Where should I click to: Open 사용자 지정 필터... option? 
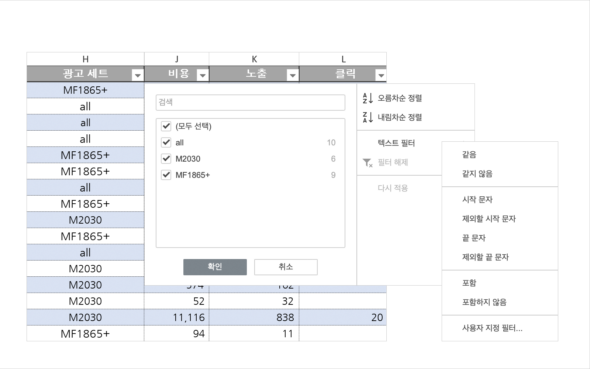click(x=492, y=328)
